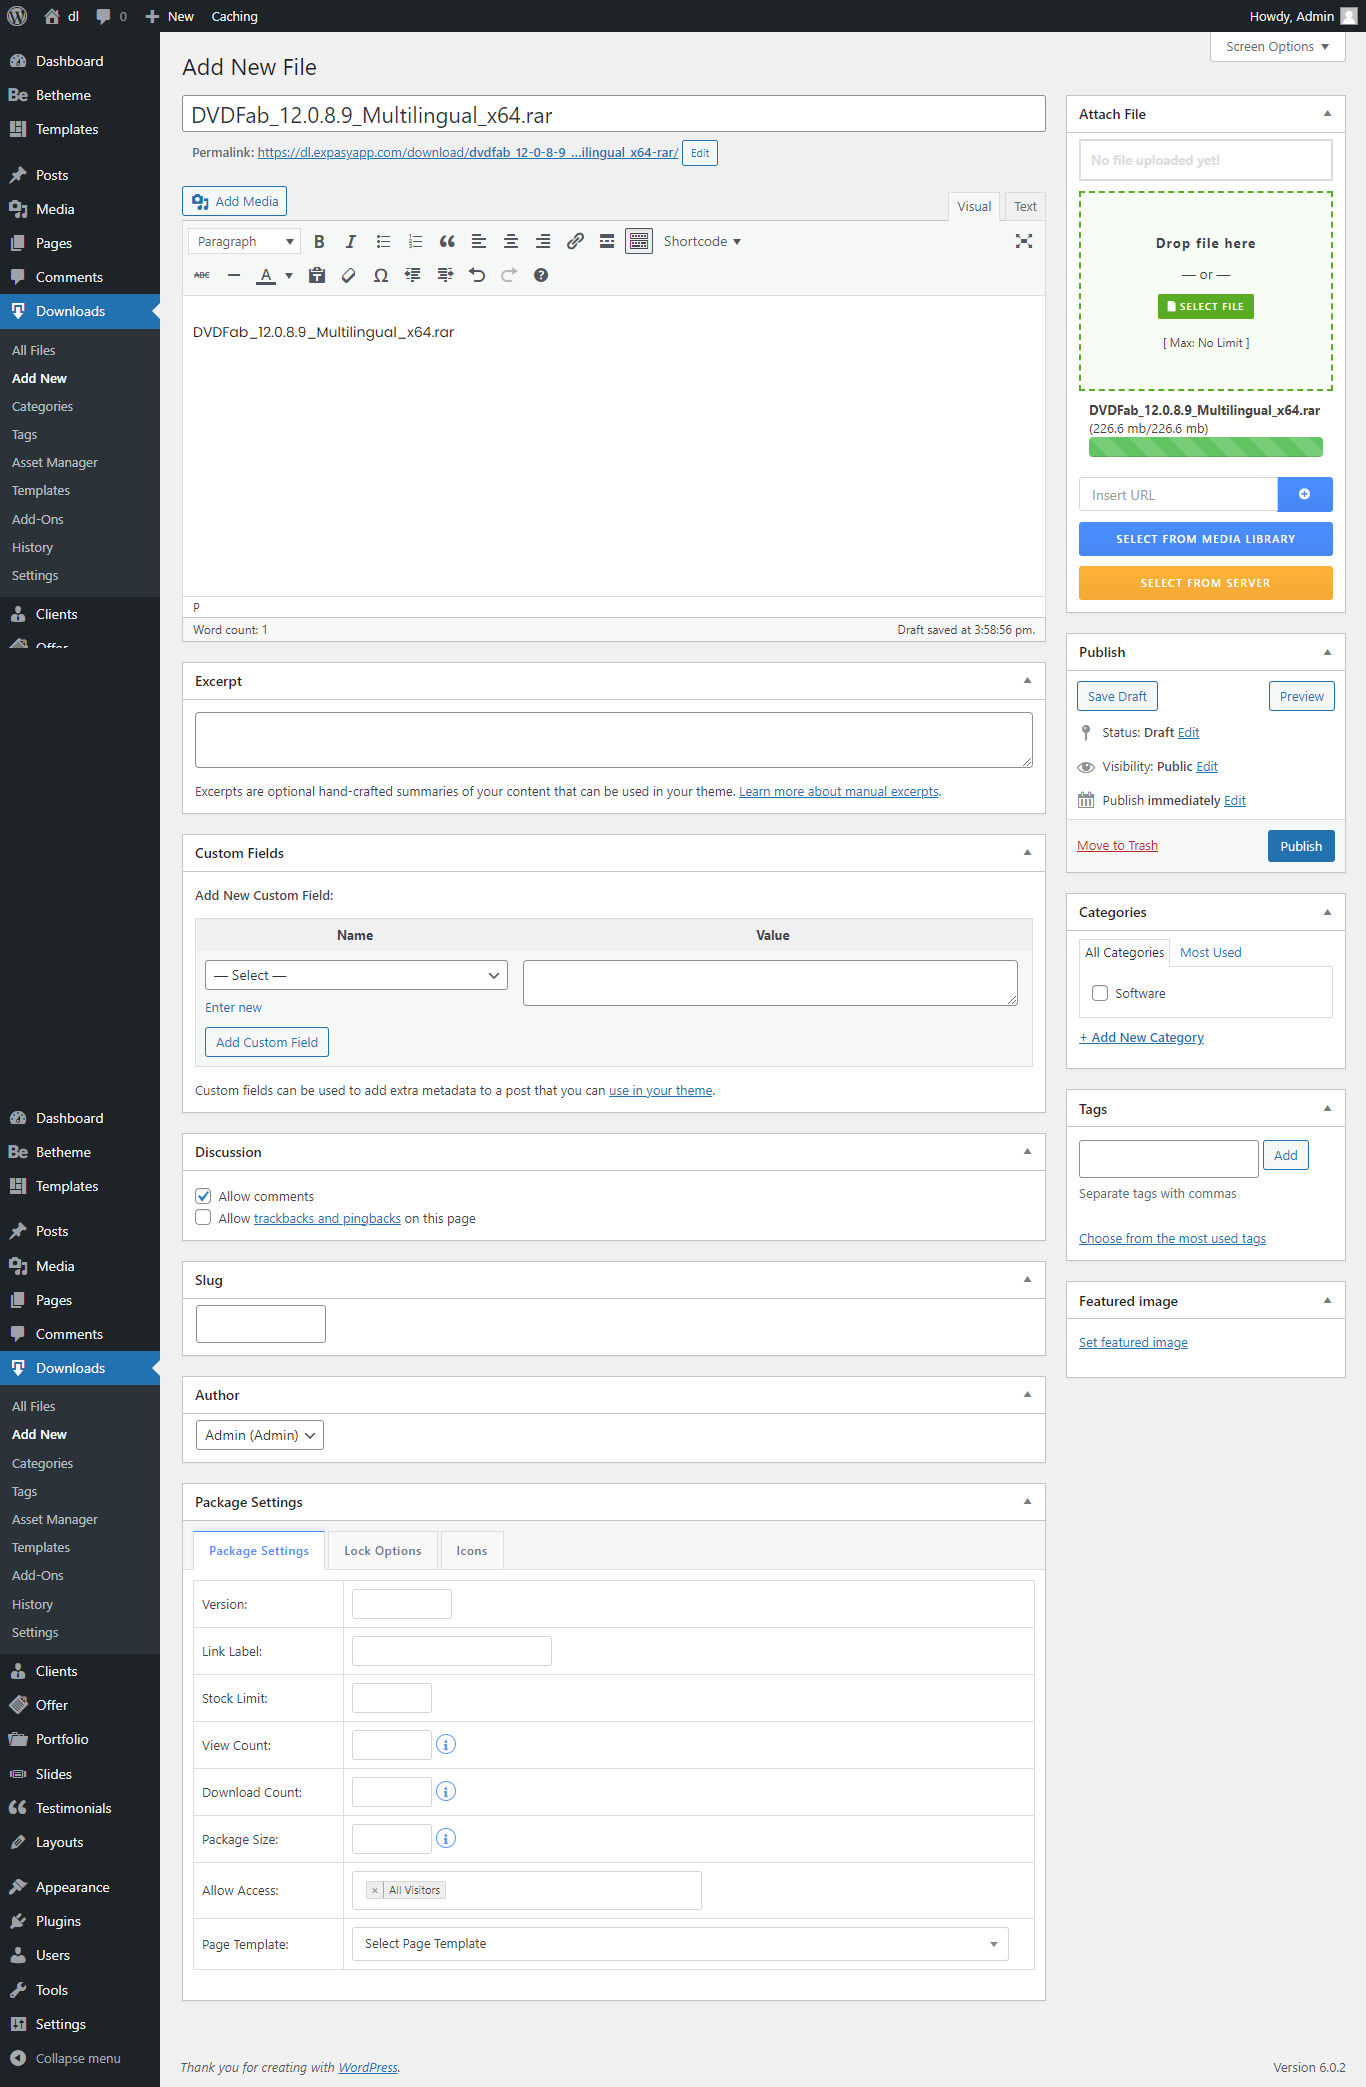1366x2087 pixels.
Task: Align text left
Action: point(479,241)
